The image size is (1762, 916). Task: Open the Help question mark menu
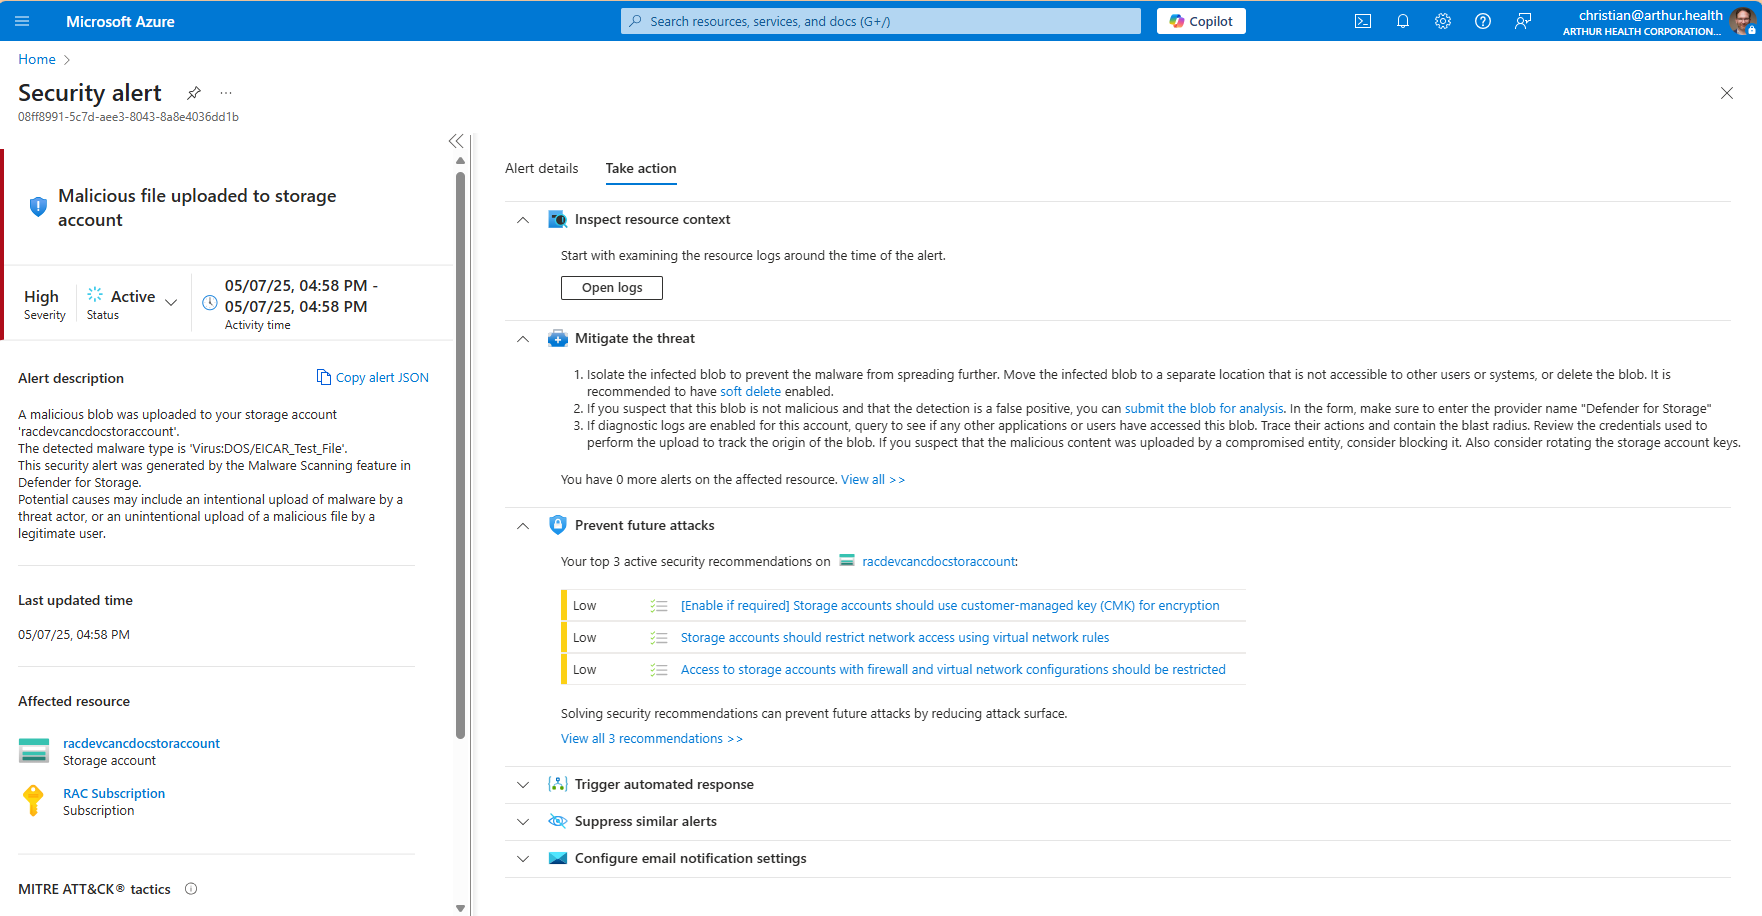1483,21
